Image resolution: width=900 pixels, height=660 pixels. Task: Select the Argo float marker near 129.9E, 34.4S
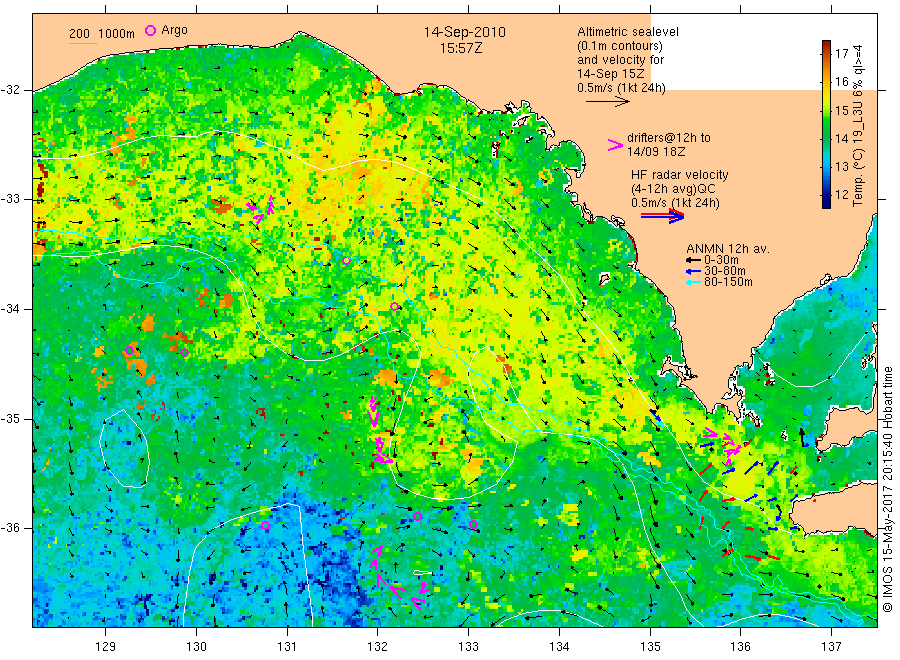click(184, 352)
